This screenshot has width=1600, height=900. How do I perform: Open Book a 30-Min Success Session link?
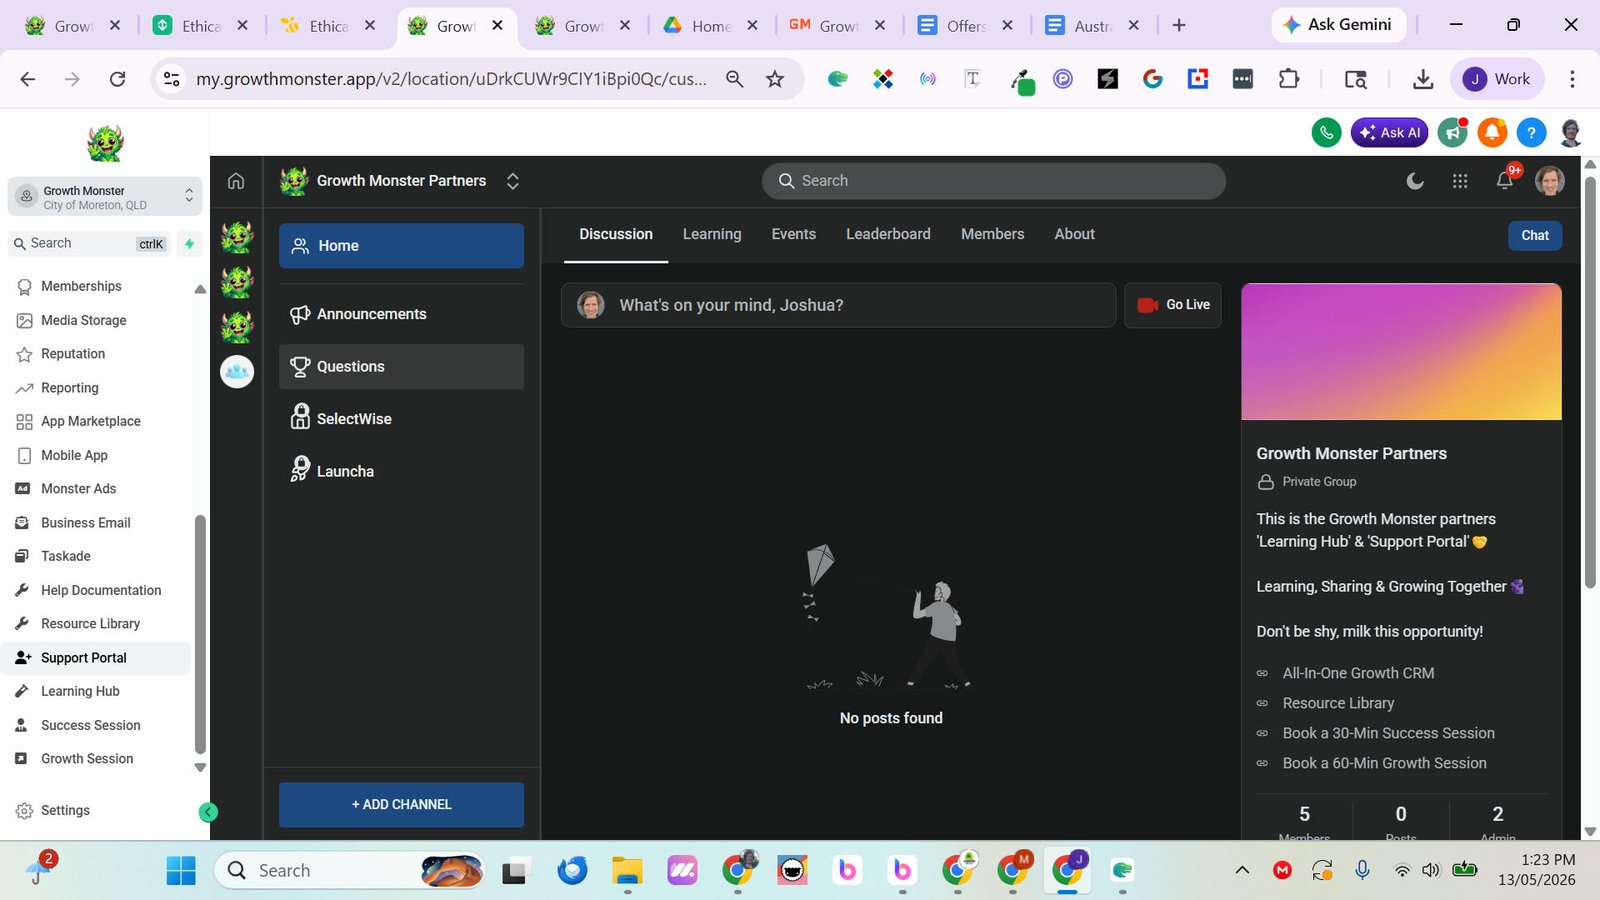(x=1388, y=733)
